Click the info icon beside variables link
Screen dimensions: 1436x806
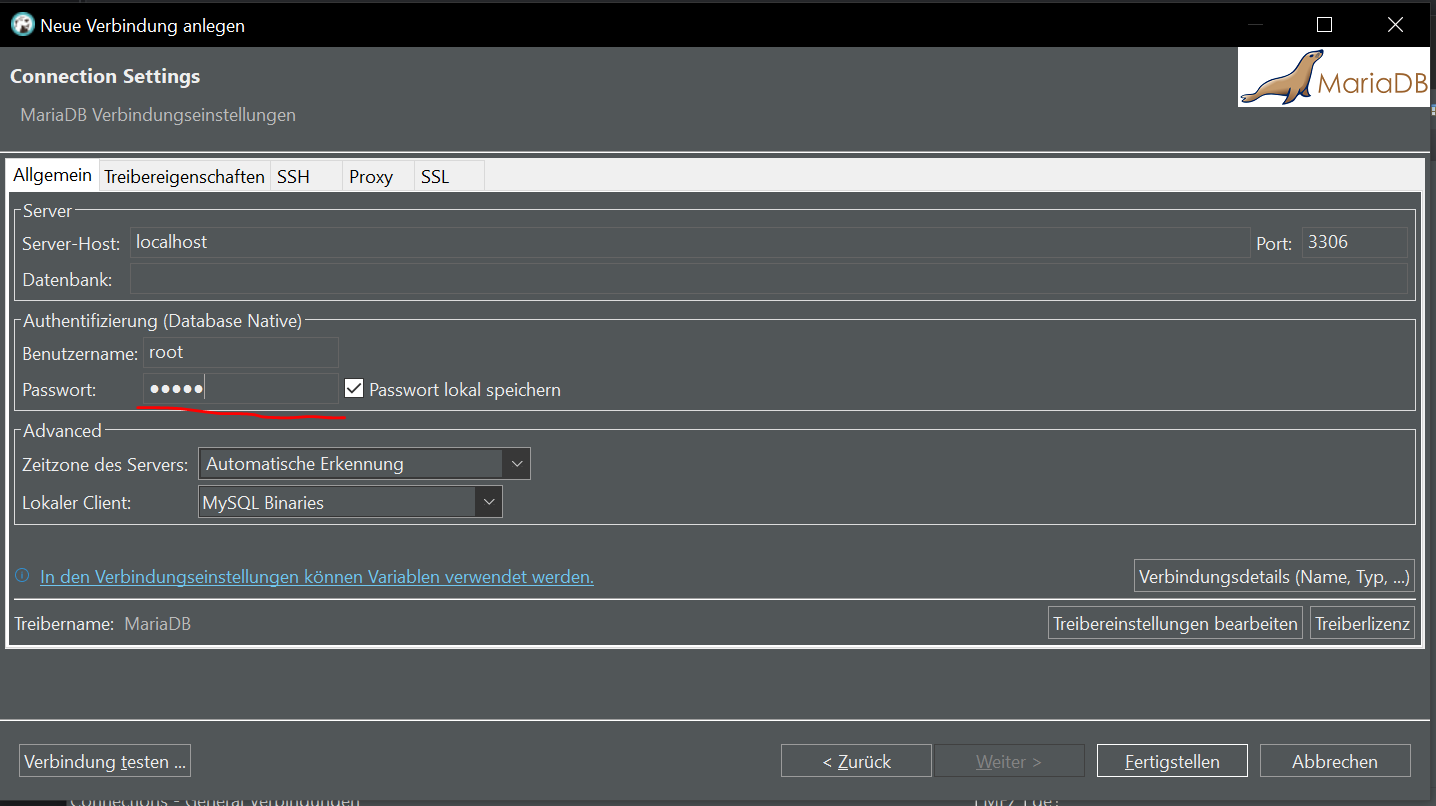click(x=22, y=576)
